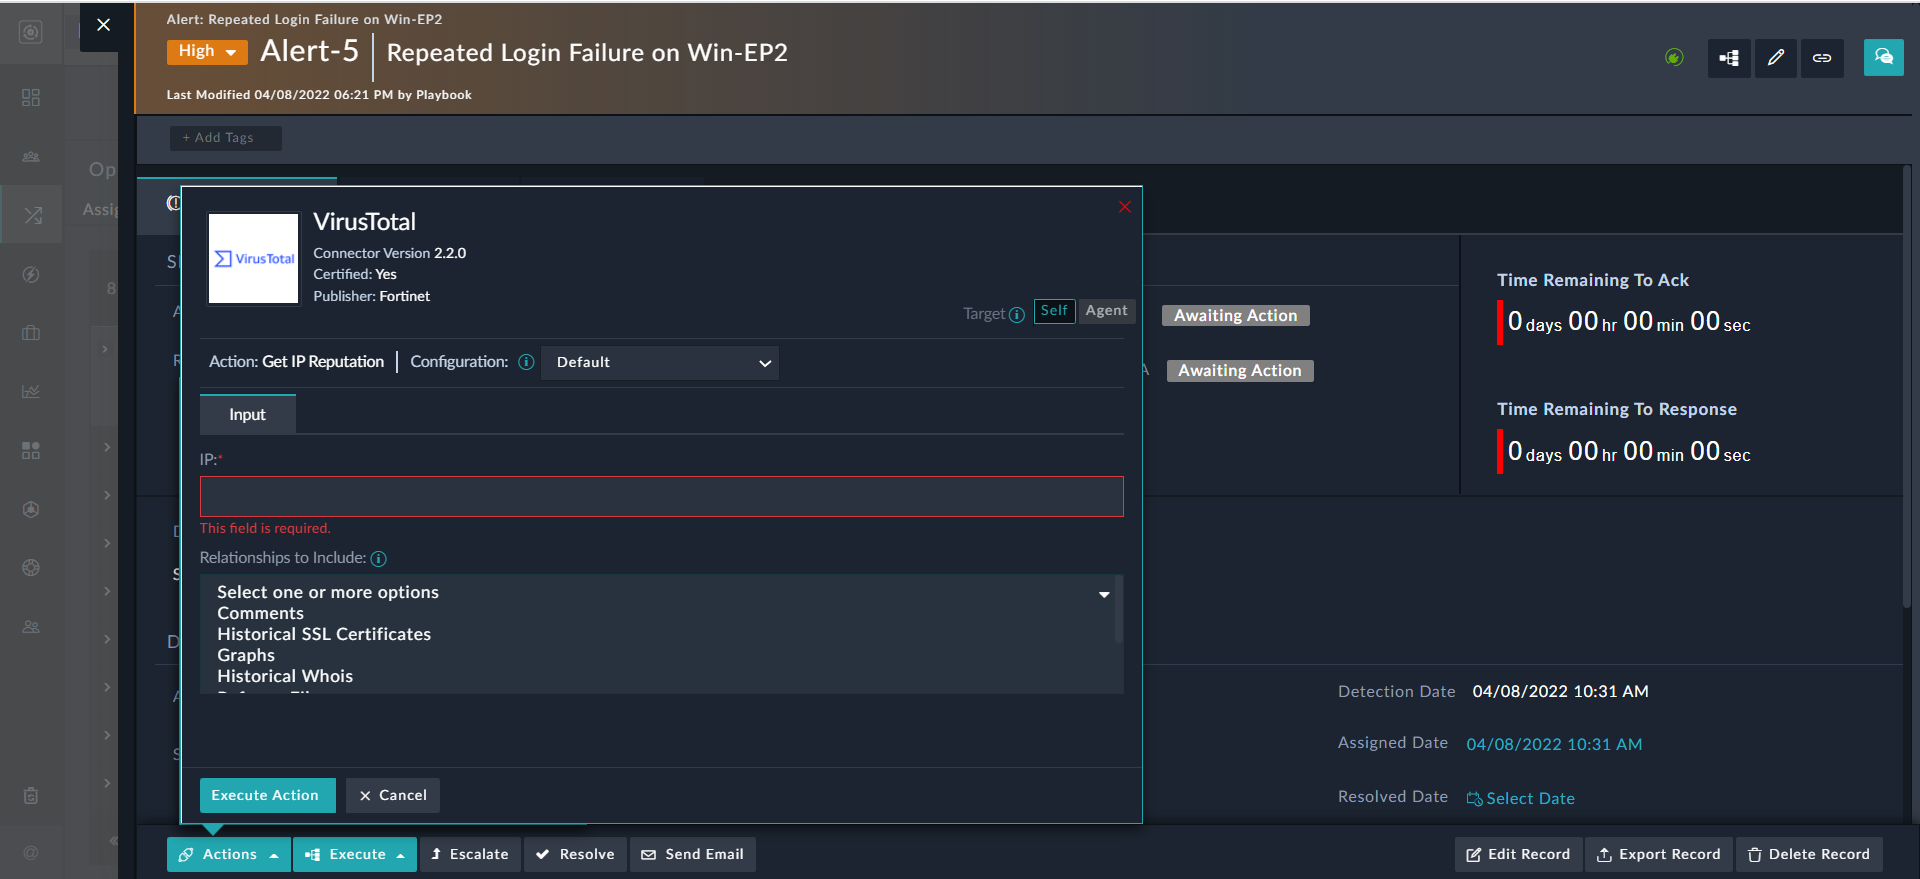Screen dimensions: 1920x879
Task: Click the green status indicator icon in header
Action: pyautogui.click(x=1674, y=58)
